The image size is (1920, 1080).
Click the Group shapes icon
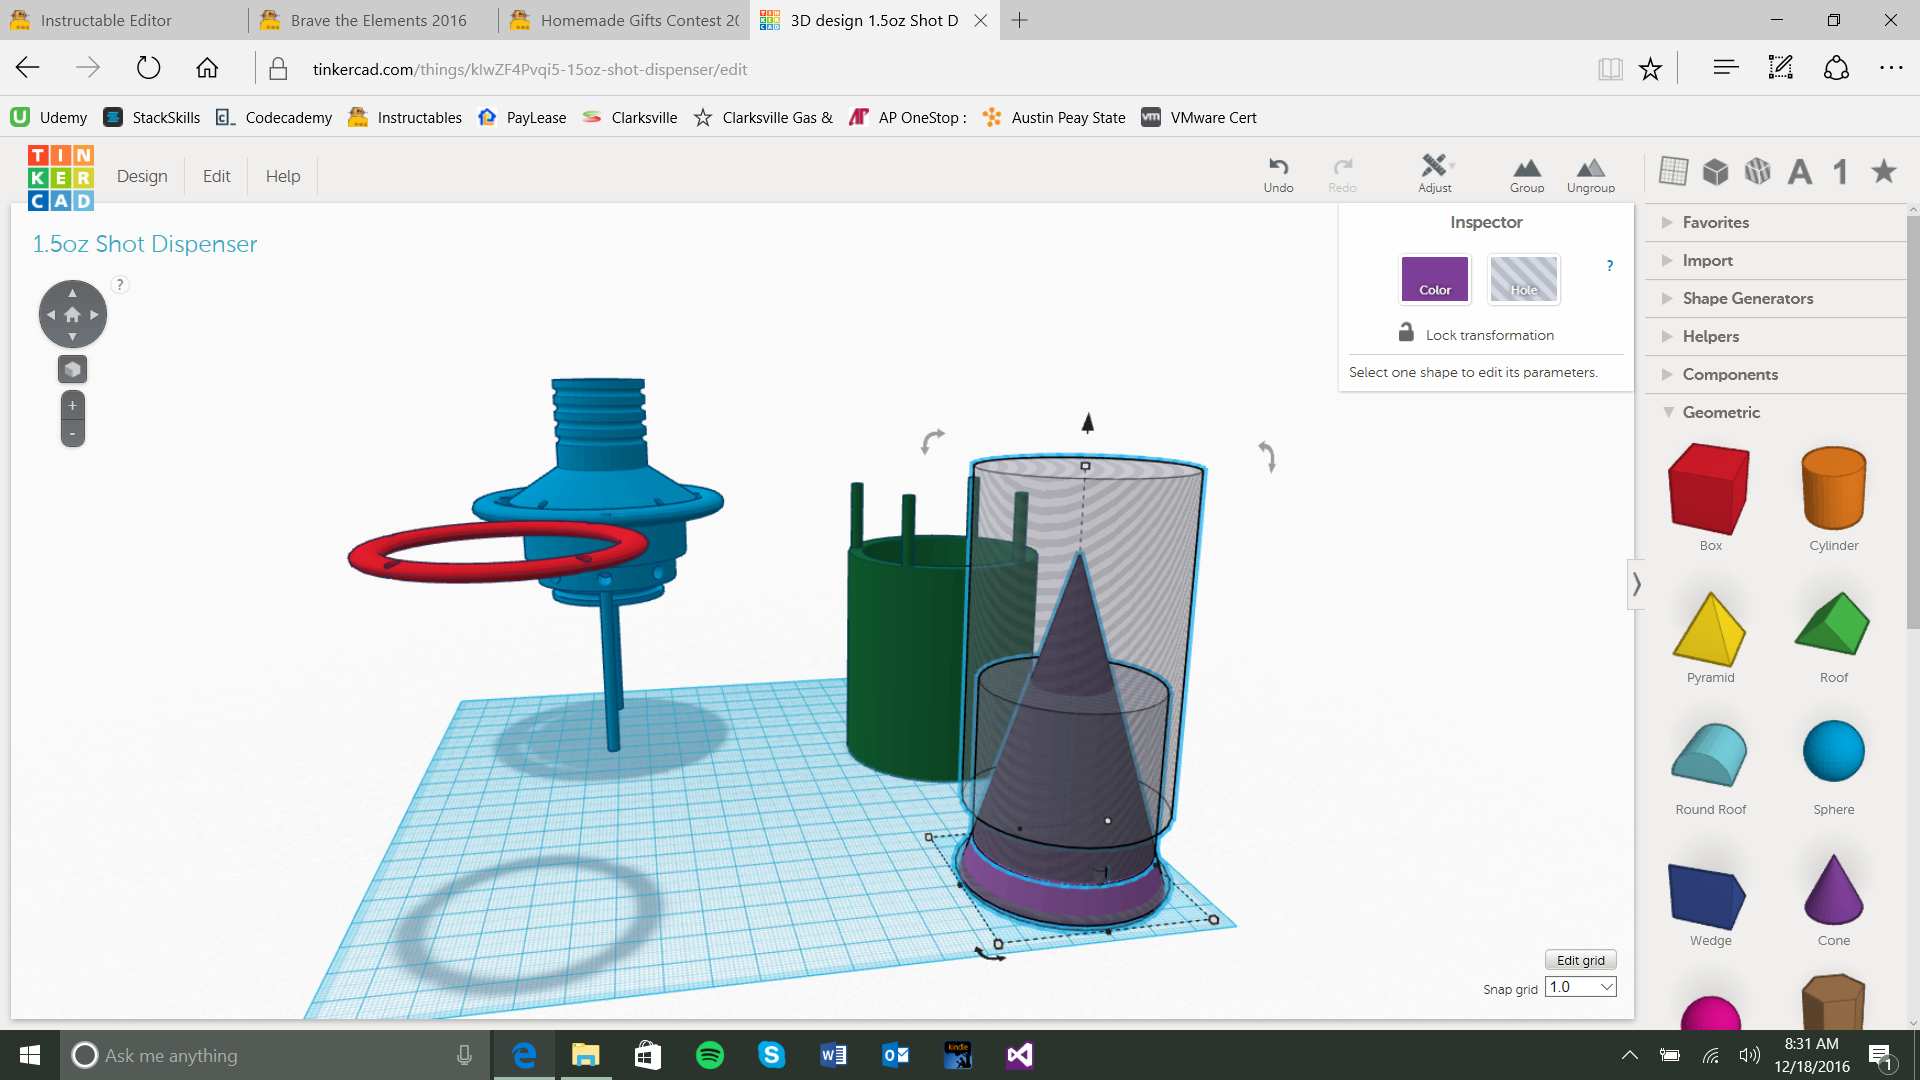(1526, 173)
